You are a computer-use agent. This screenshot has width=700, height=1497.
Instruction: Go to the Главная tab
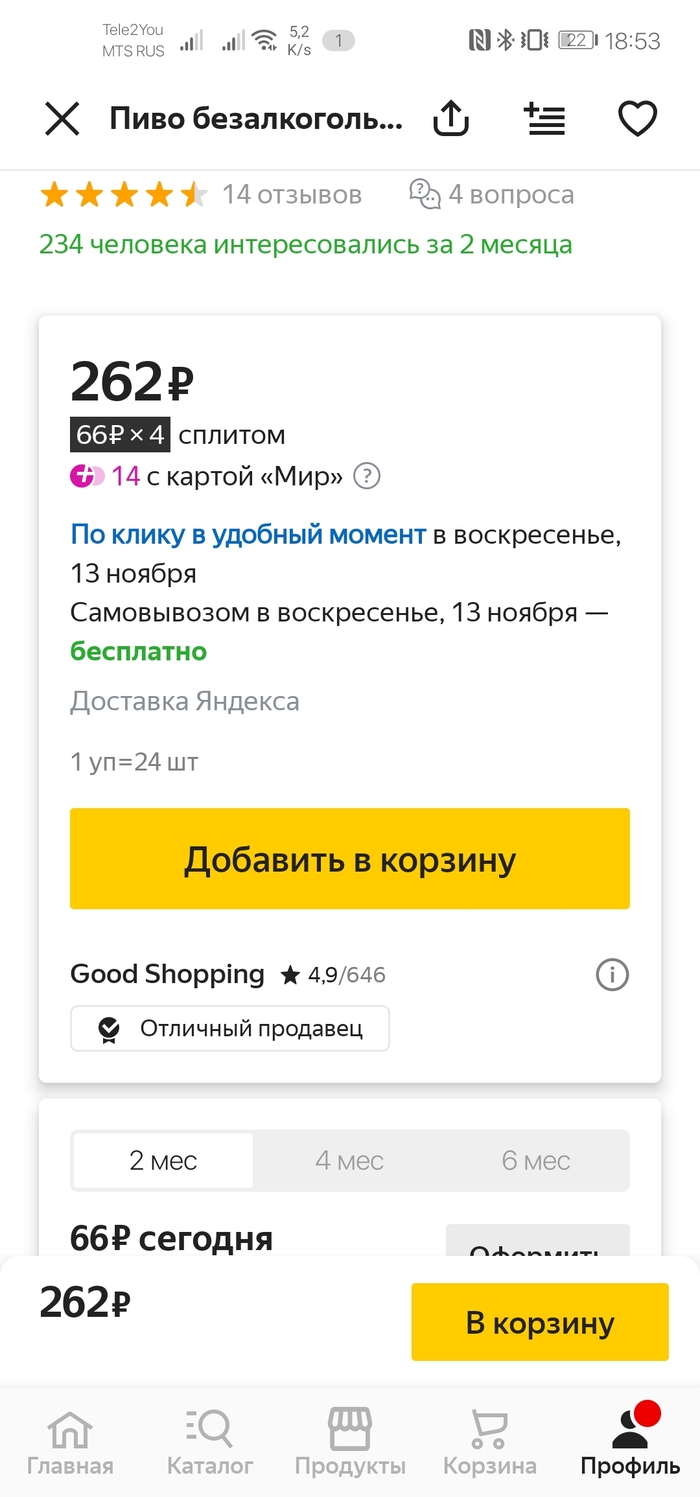click(70, 1443)
